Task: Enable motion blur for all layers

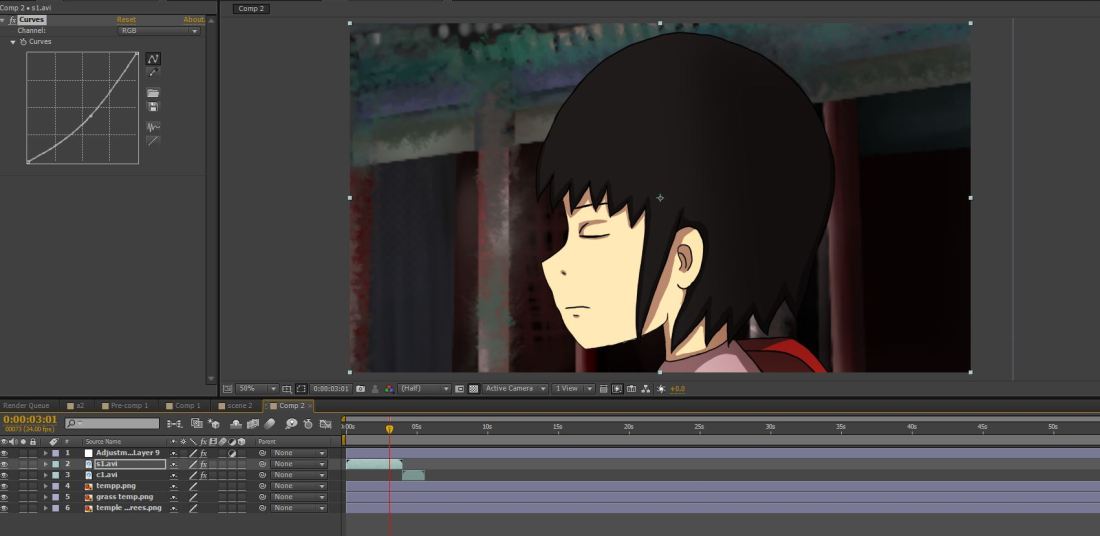Action: pyautogui.click(x=270, y=424)
